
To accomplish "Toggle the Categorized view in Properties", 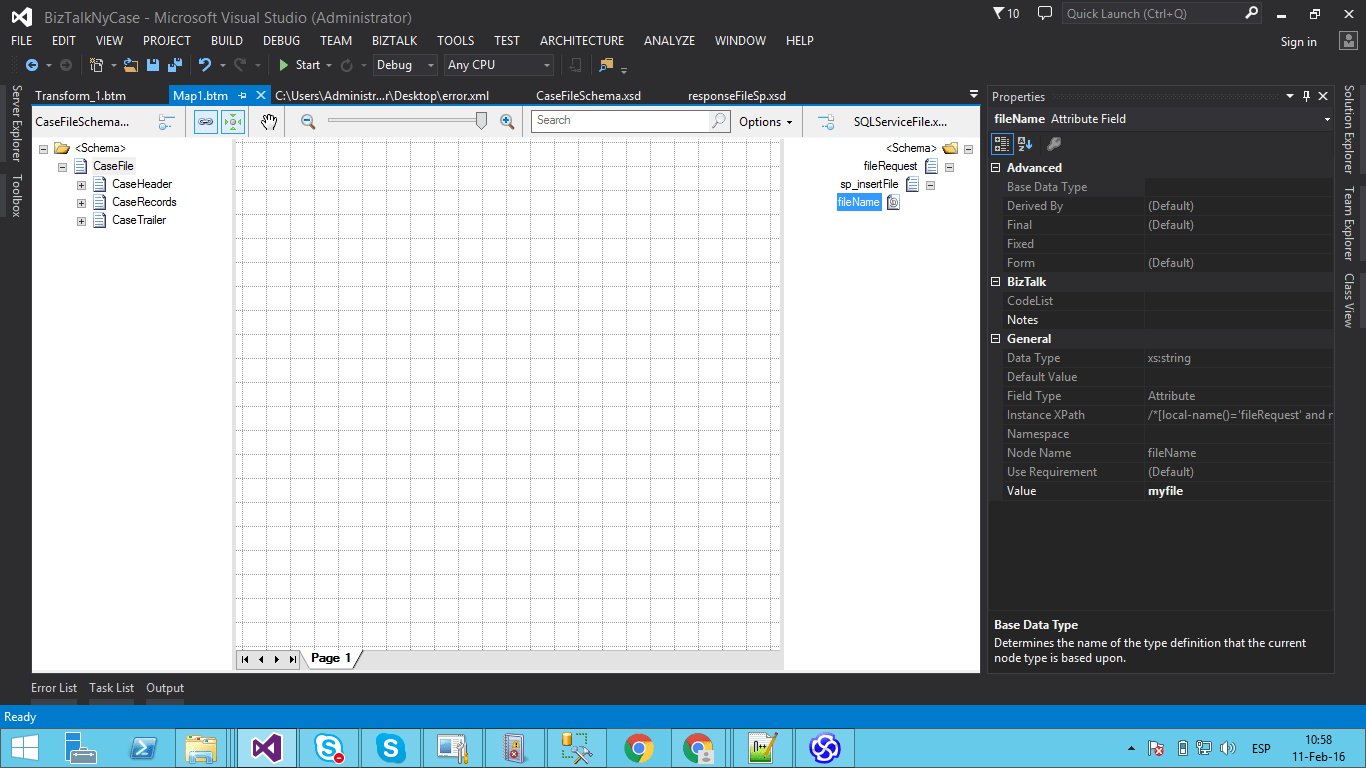I will coord(1002,144).
